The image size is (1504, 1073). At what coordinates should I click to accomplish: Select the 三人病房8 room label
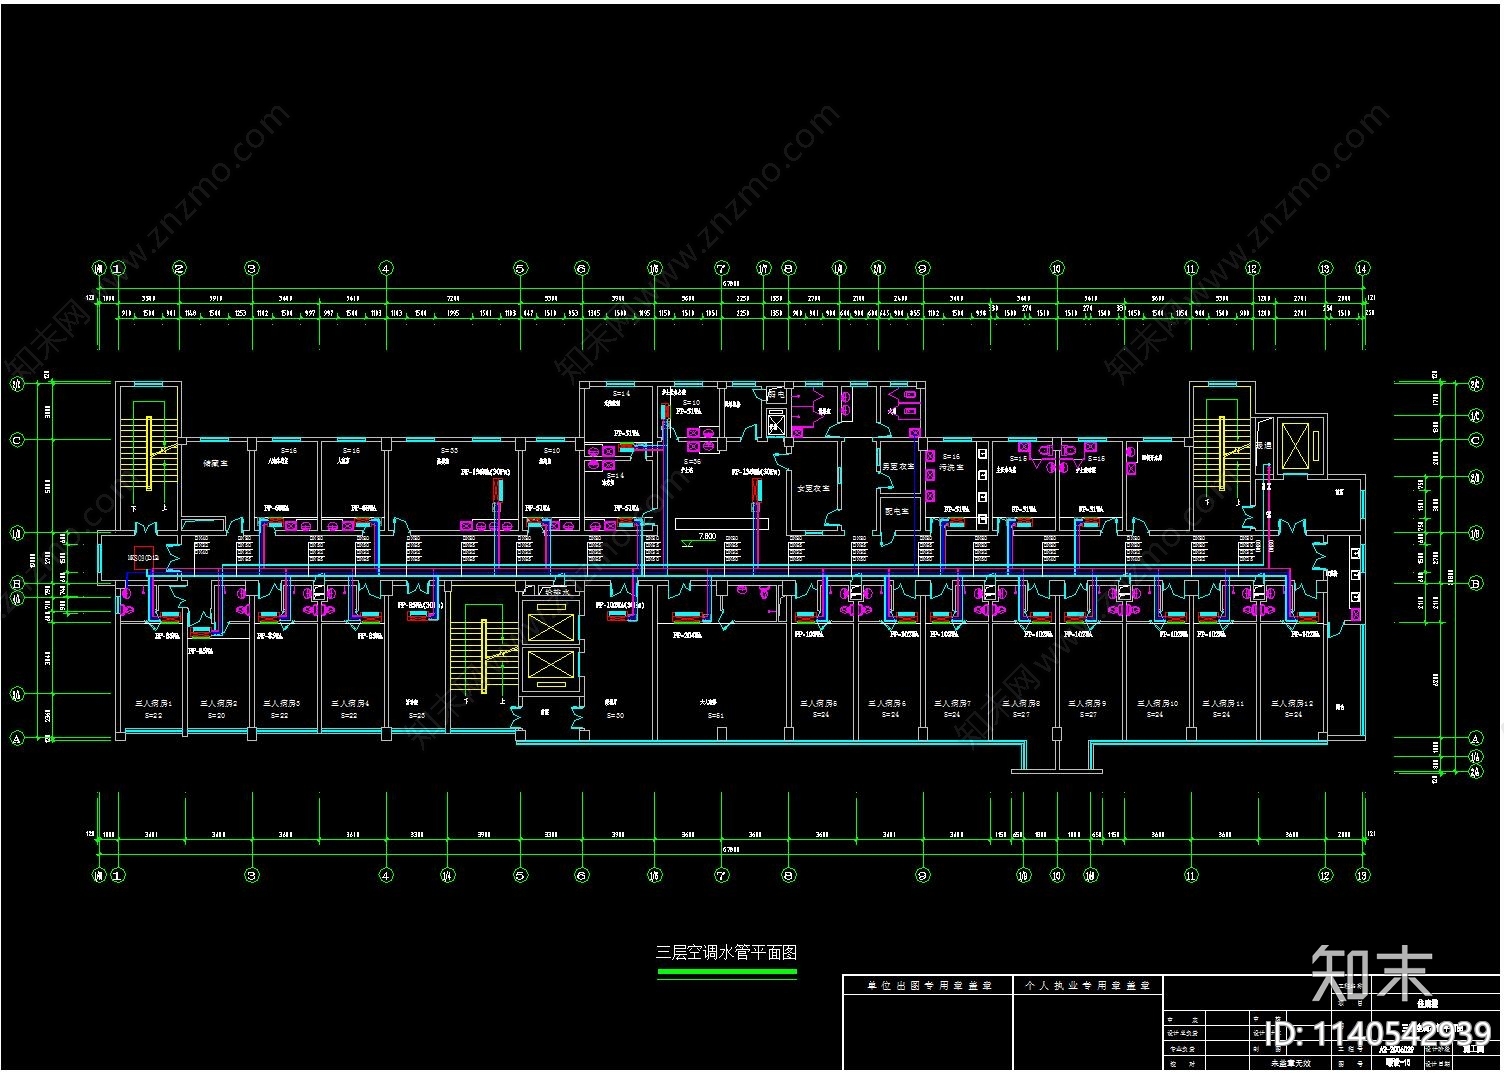coord(1021,704)
